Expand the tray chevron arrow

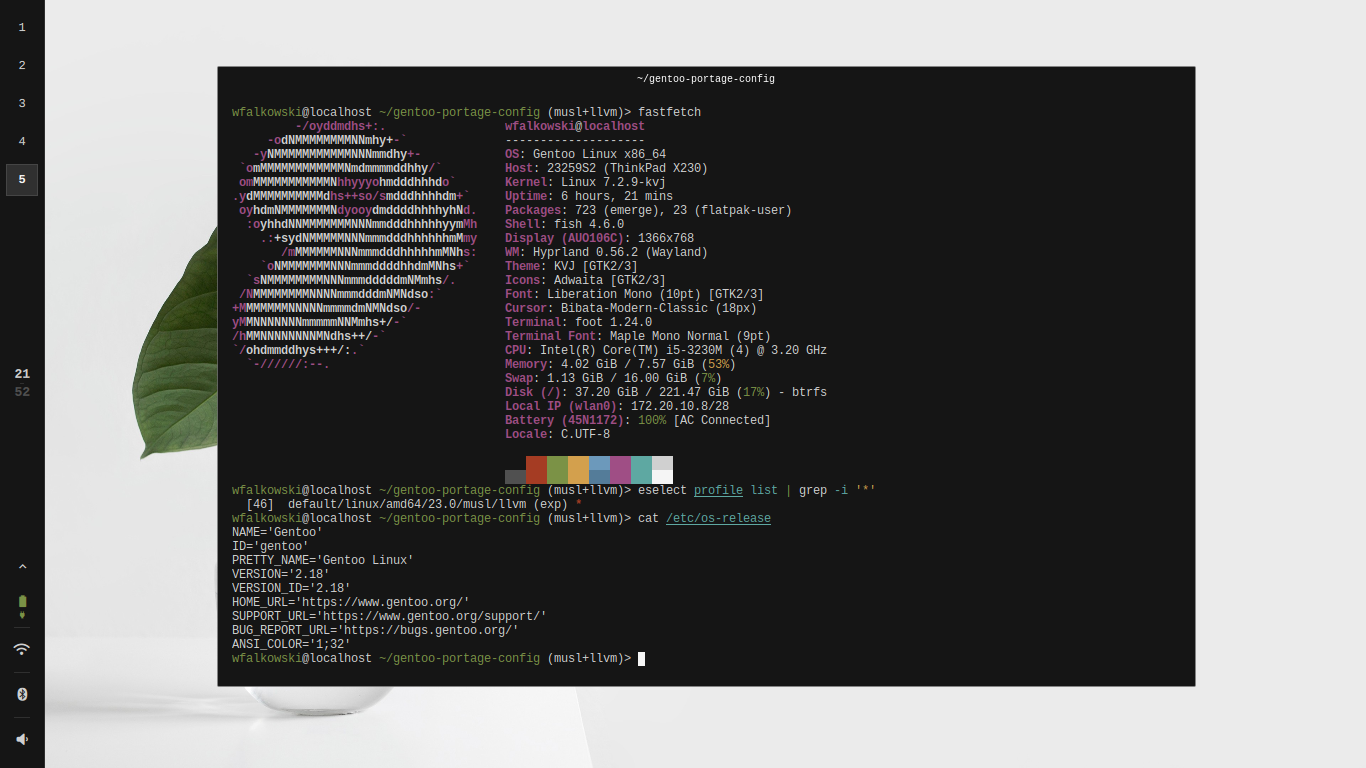(22, 566)
